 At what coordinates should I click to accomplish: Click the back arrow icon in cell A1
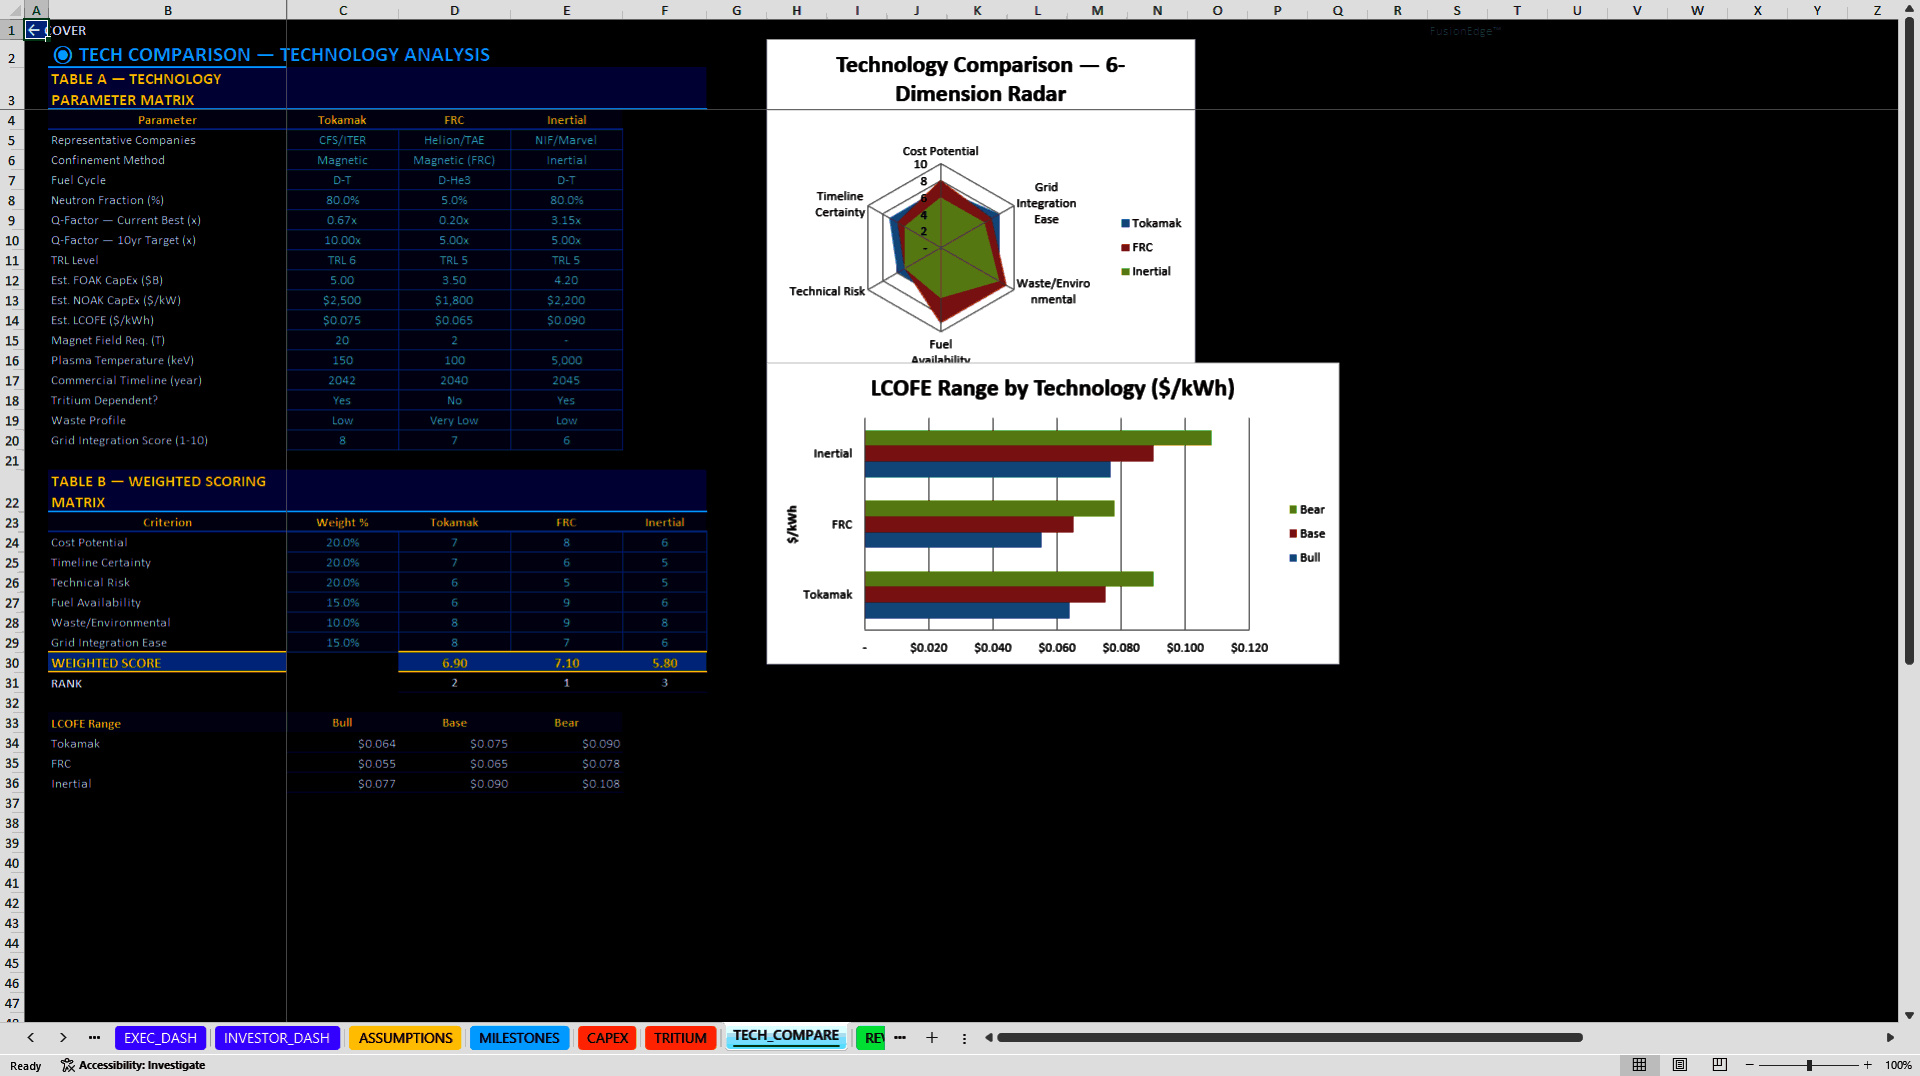(x=34, y=30)
